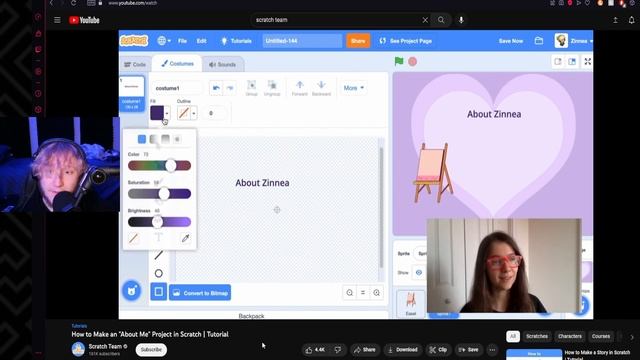The width and height of the screenshot is (640, 360).
Task: Switch to the Sounds tab
Action: click(x=222, y=64)
